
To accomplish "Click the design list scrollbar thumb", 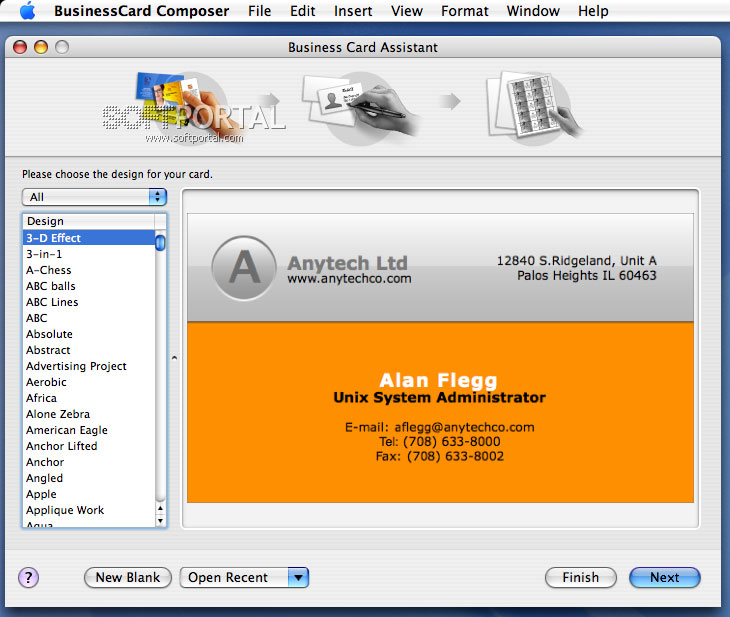I will point(160,243).
